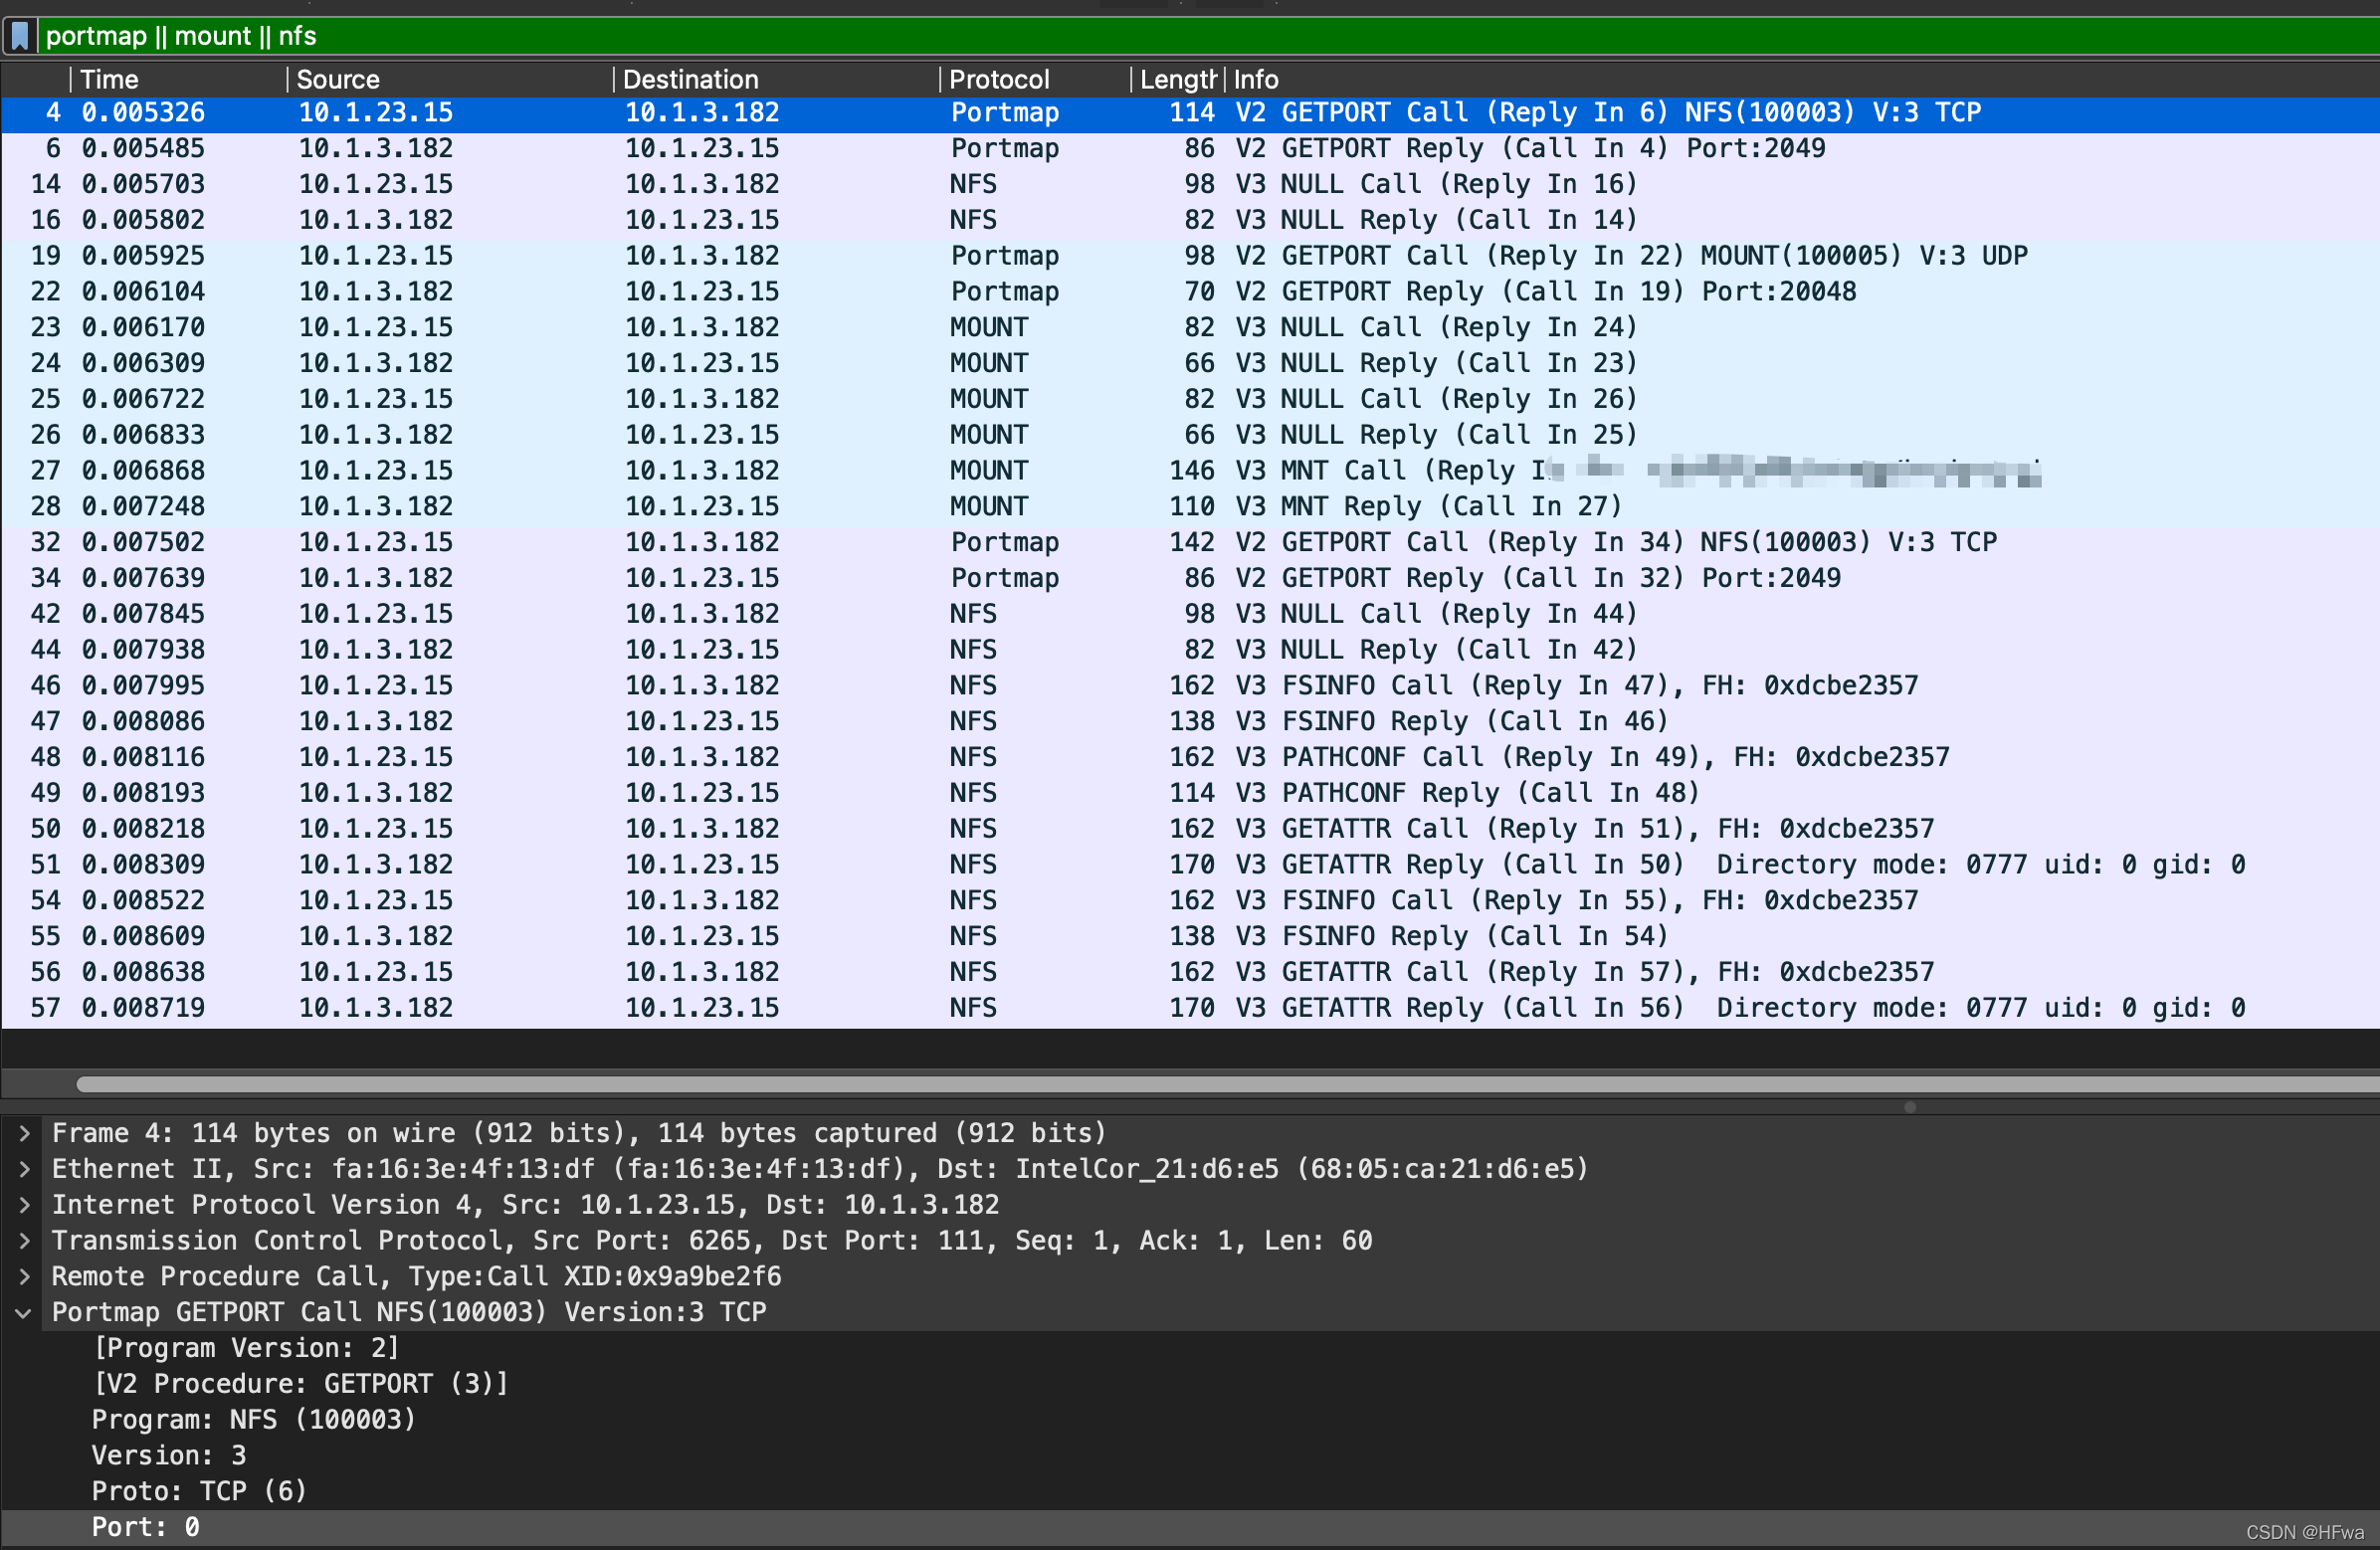
Task: Sort by Source column header
Action: click(338, 79)
